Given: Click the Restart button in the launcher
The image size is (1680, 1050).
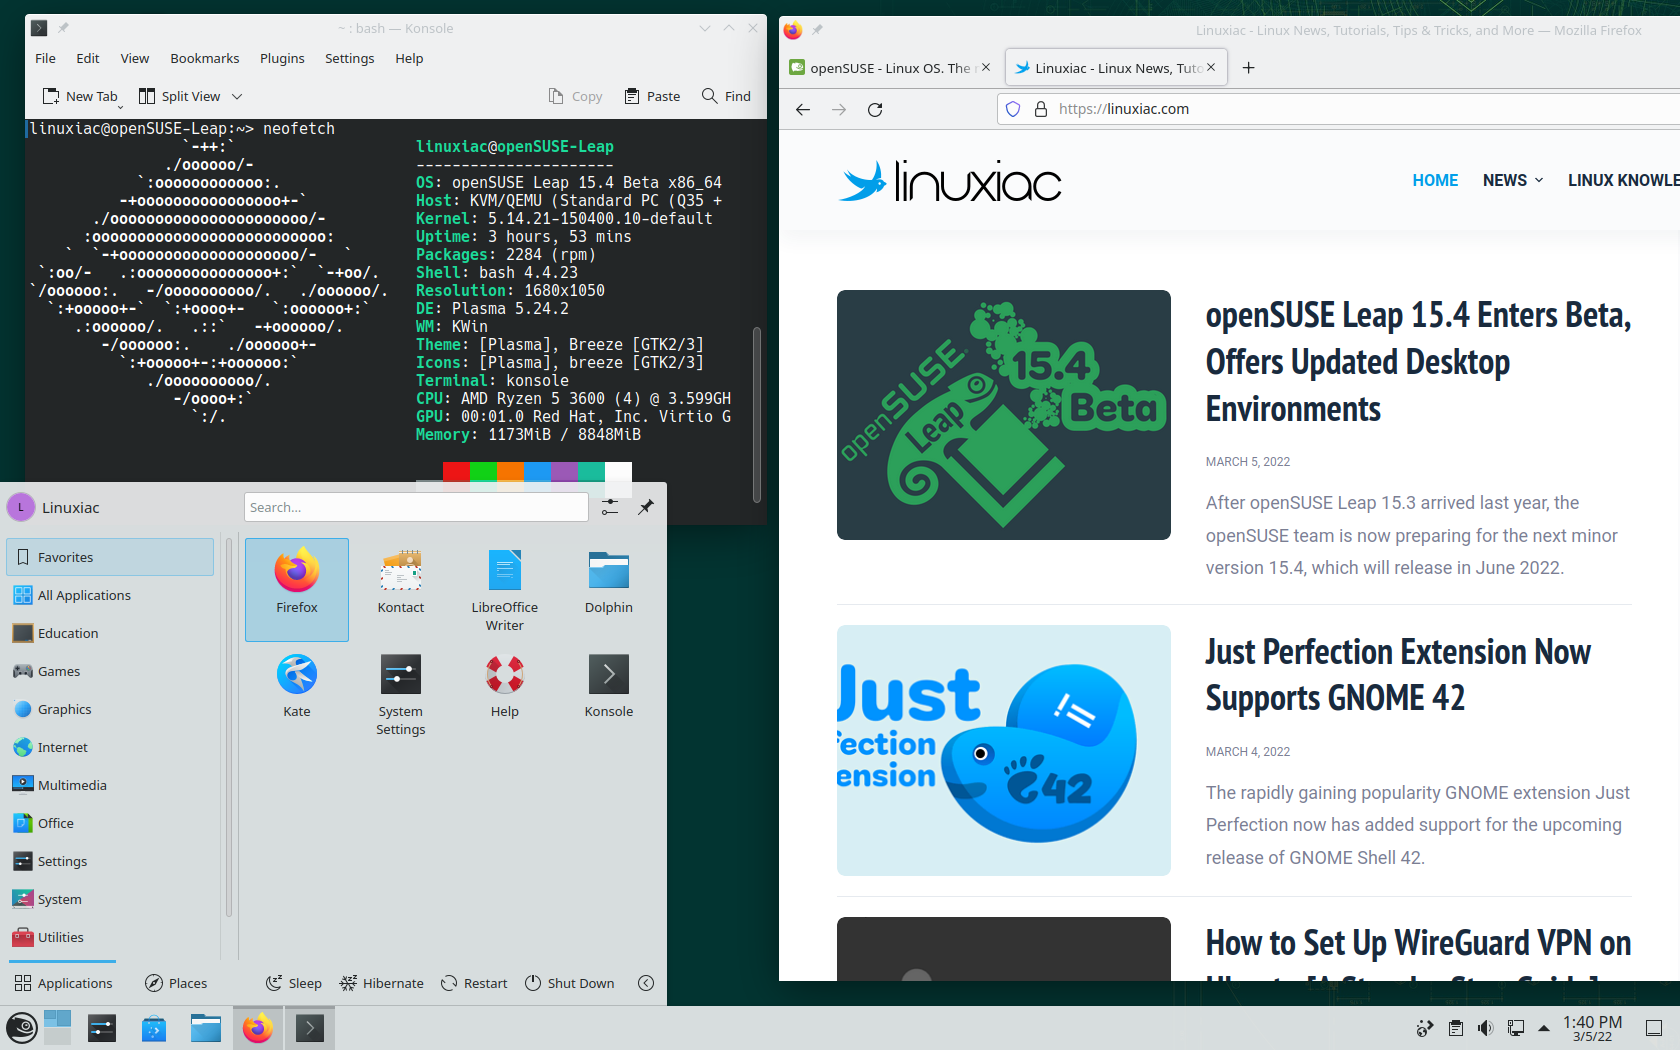Looking at the screenshot, I should [x=474, y=983].
